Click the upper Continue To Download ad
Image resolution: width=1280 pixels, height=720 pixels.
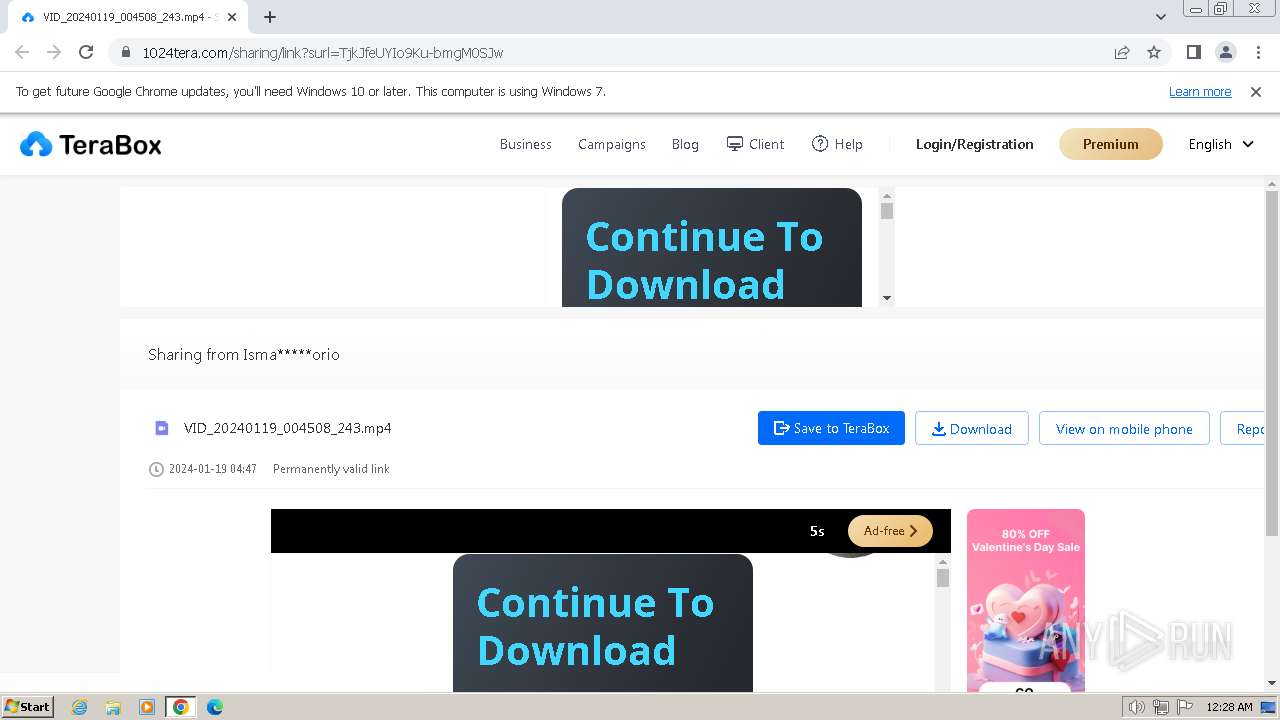click(711, 248)
